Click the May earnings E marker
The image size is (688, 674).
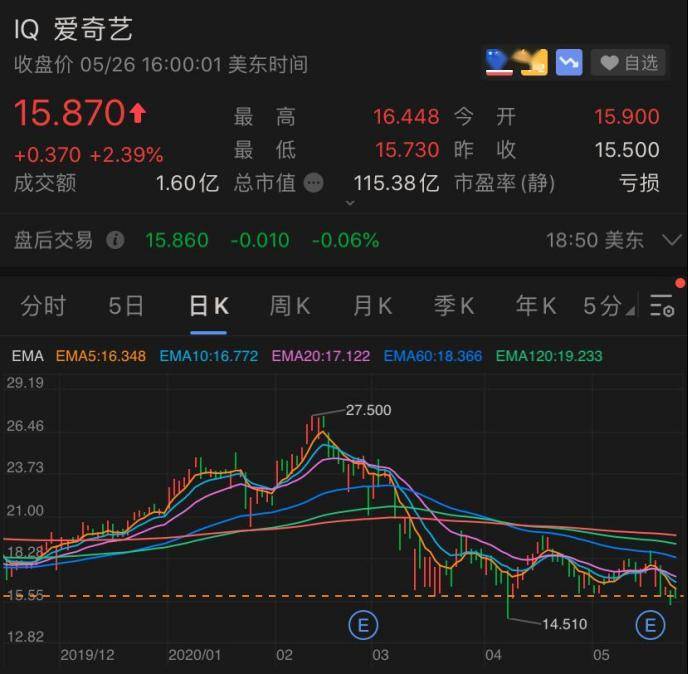pos(650,626)
